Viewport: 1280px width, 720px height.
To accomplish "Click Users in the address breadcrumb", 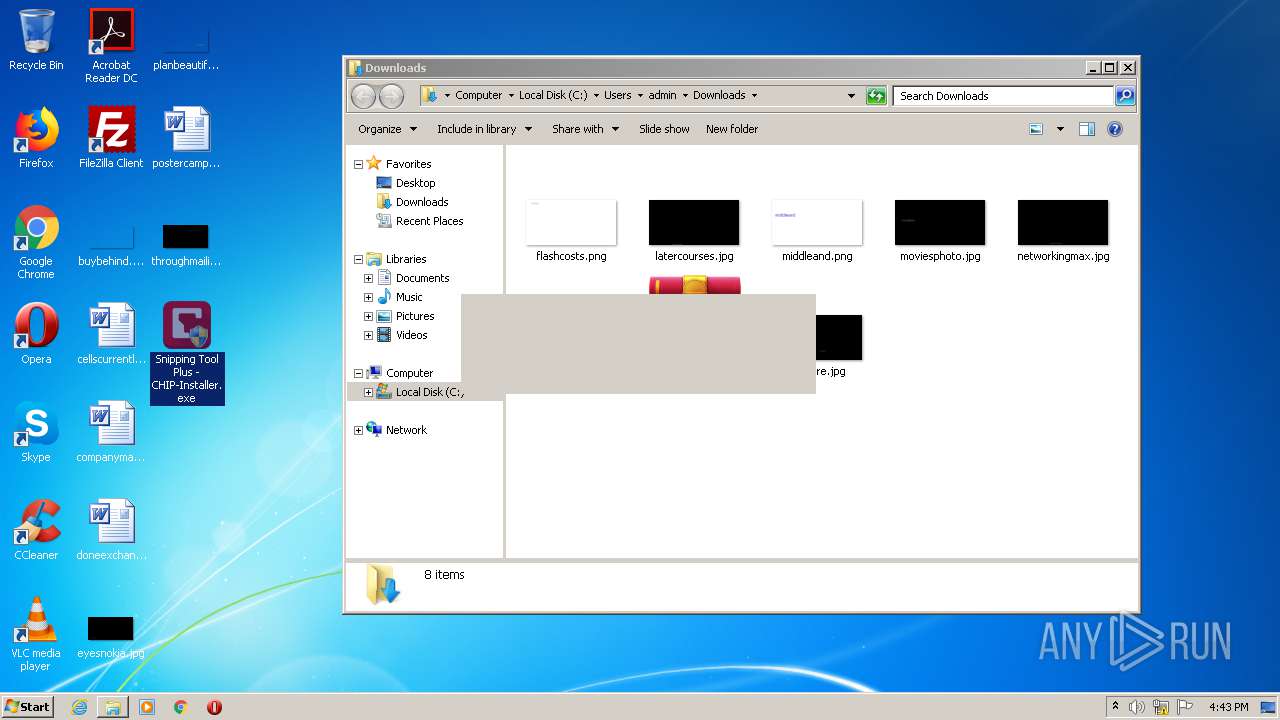I will coord(617,96).
